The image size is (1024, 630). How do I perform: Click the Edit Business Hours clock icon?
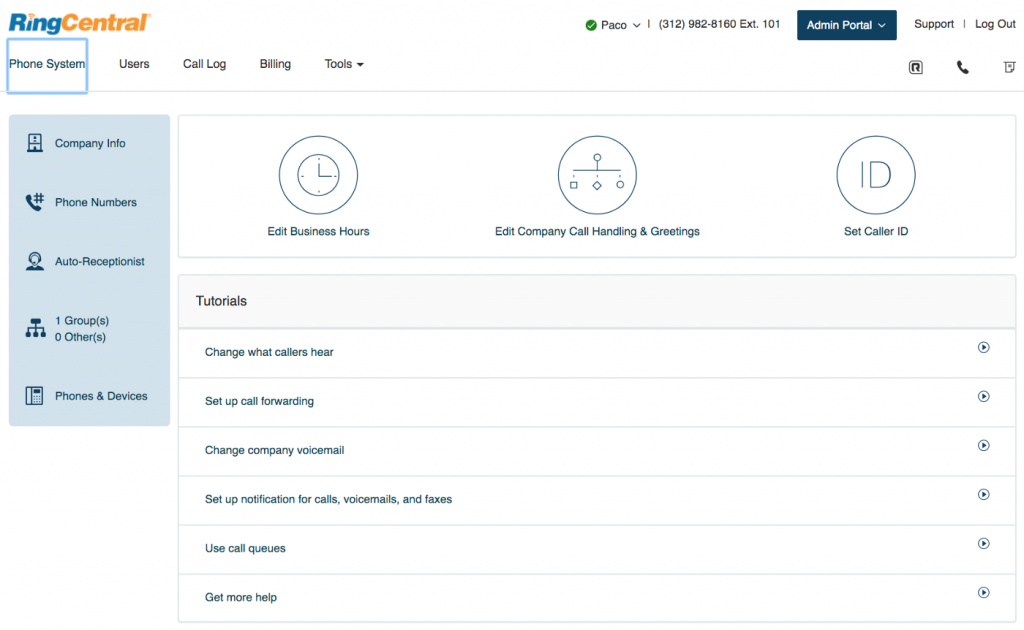318,175
